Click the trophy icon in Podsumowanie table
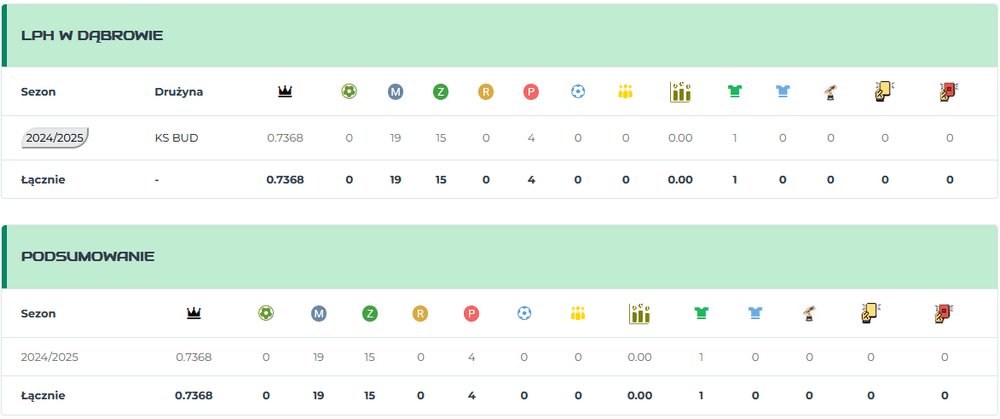Viewport: 1000px width, 419px height. coord(809,313)
